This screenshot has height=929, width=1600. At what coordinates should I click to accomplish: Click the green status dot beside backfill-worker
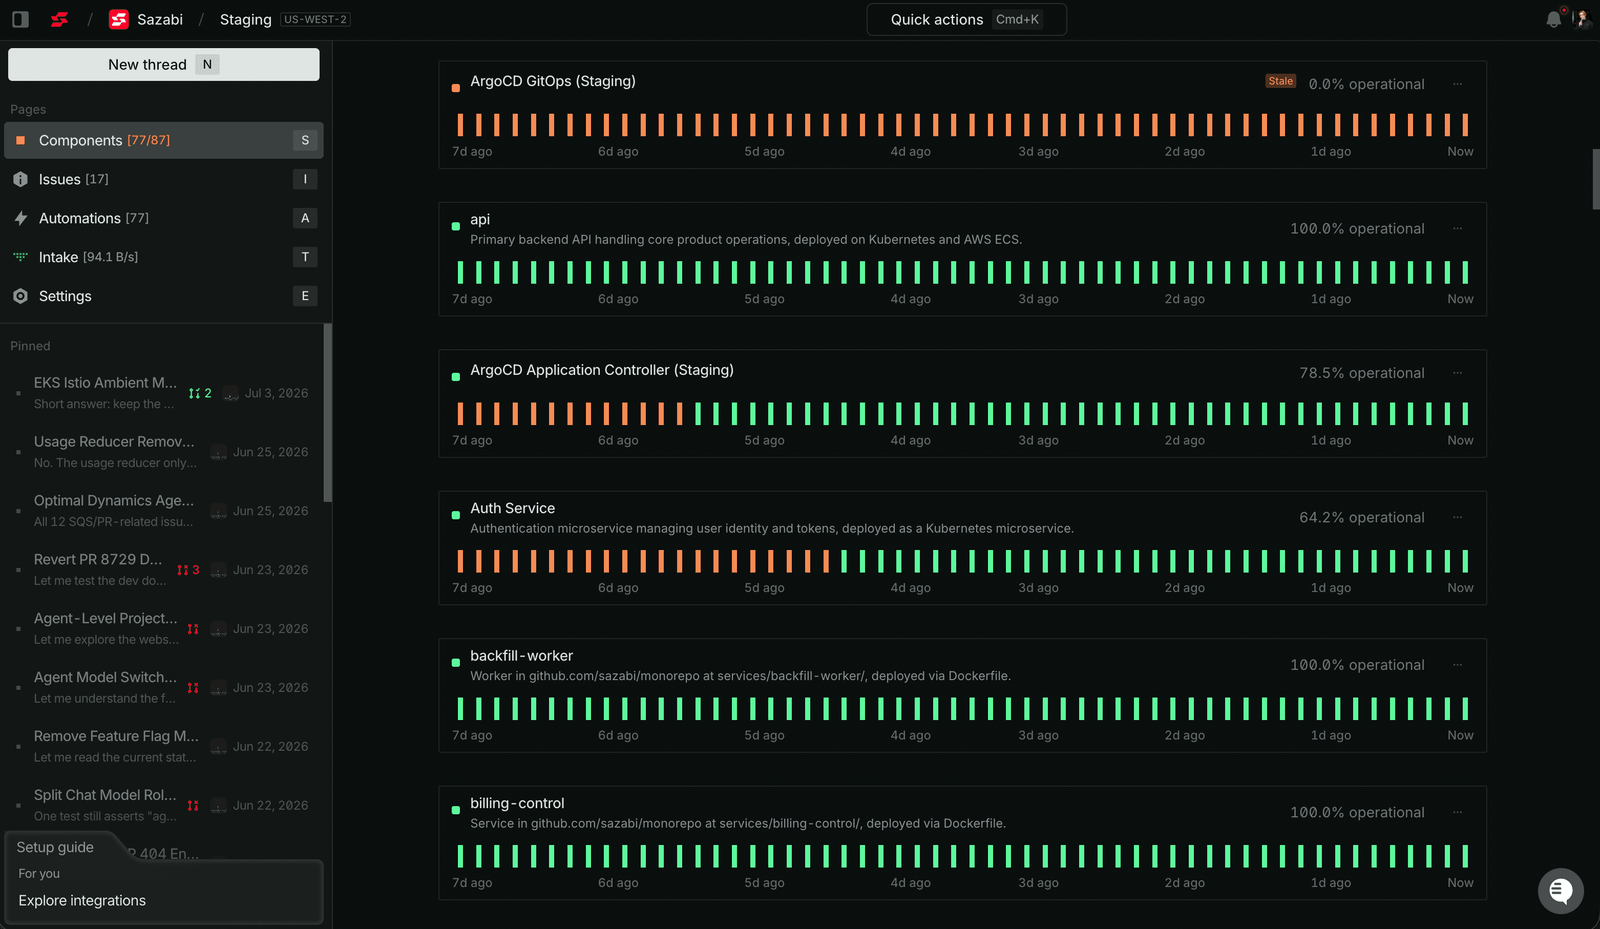pos(456,663)
